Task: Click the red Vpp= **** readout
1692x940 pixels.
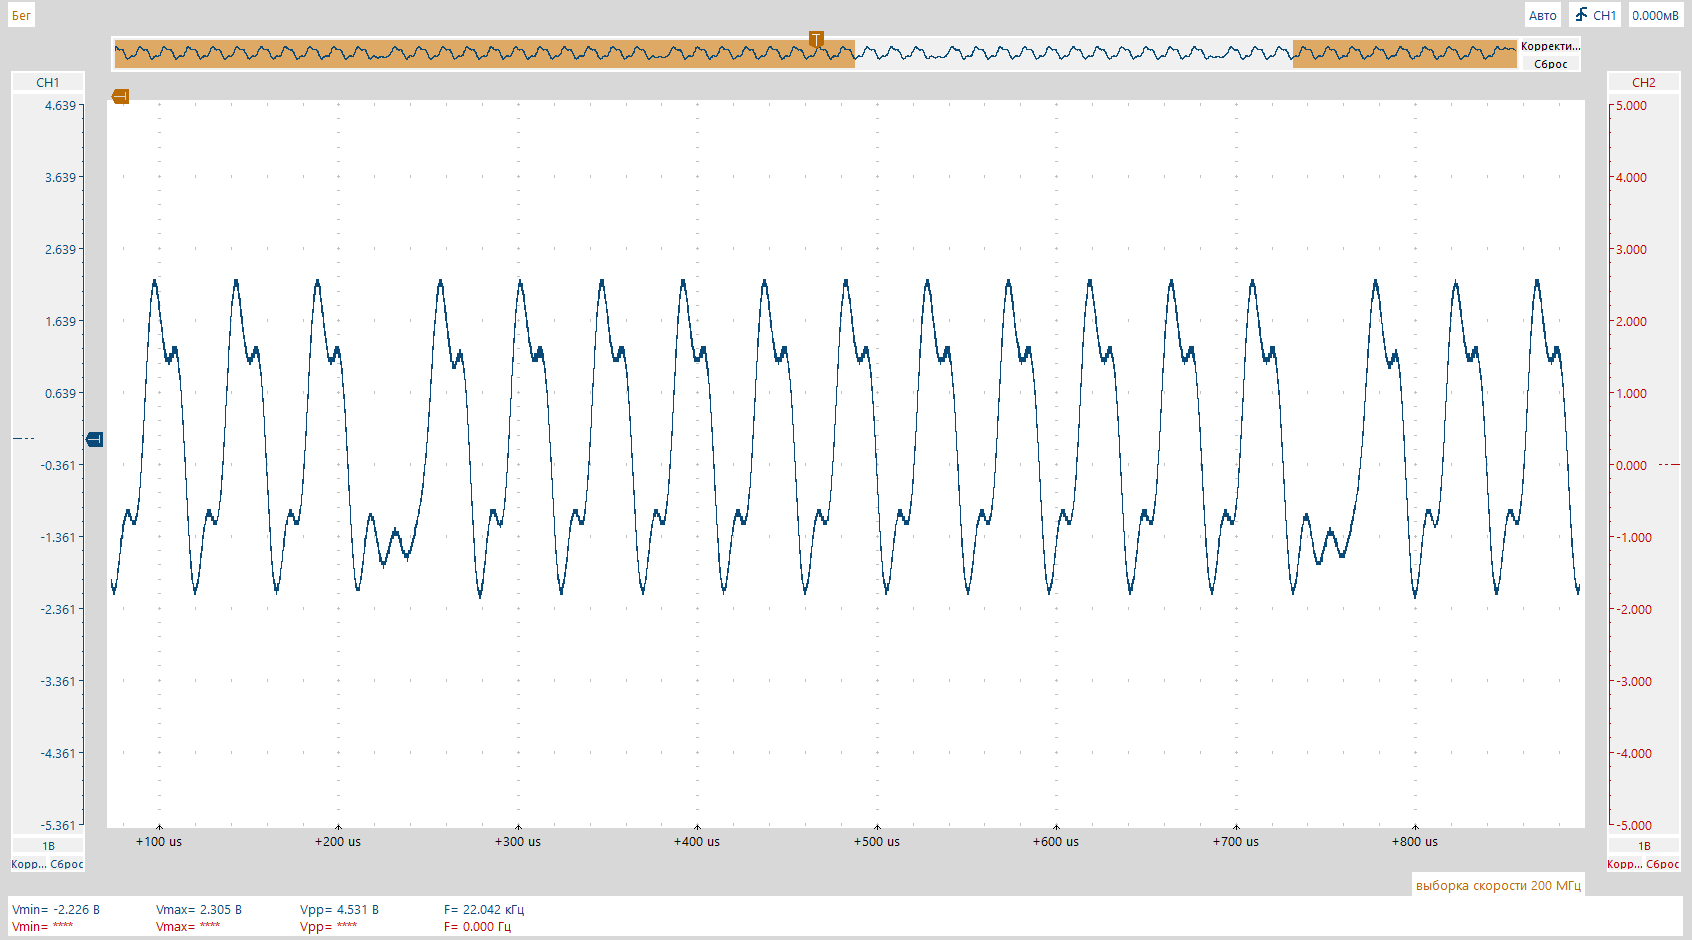Action: pos(328,926)
